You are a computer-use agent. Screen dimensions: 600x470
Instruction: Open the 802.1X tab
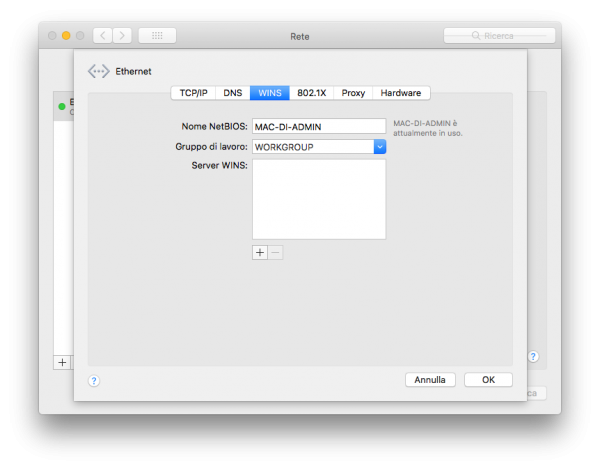coord(311,93)
